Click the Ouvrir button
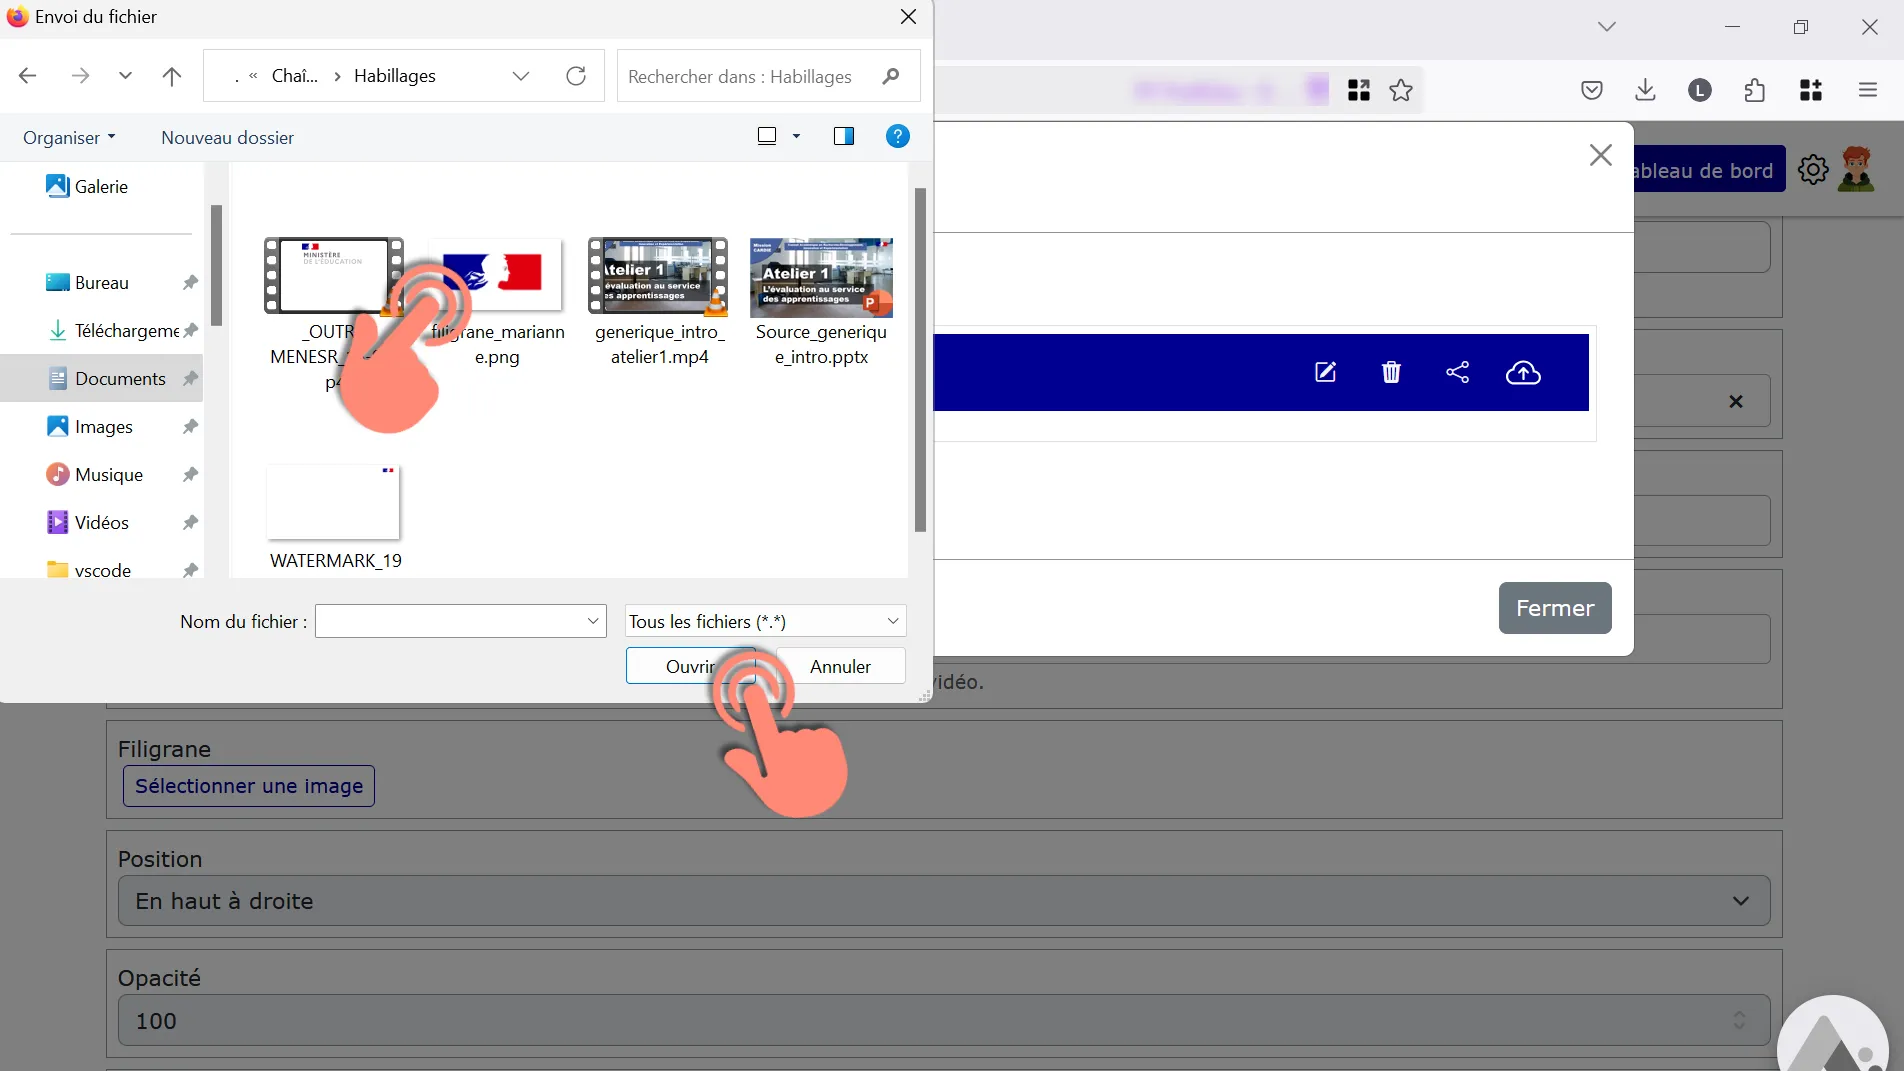The image size is (1904, 1071). click(691, 667)
